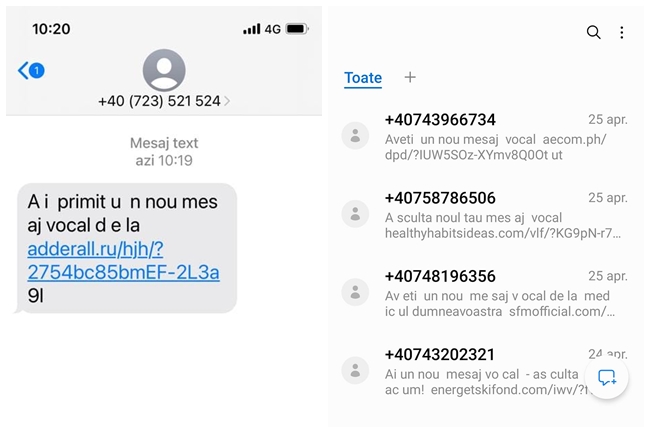Tap the received voicemail message bubble
The width and height of the screenshot is (650, 433).
point(124,248)
